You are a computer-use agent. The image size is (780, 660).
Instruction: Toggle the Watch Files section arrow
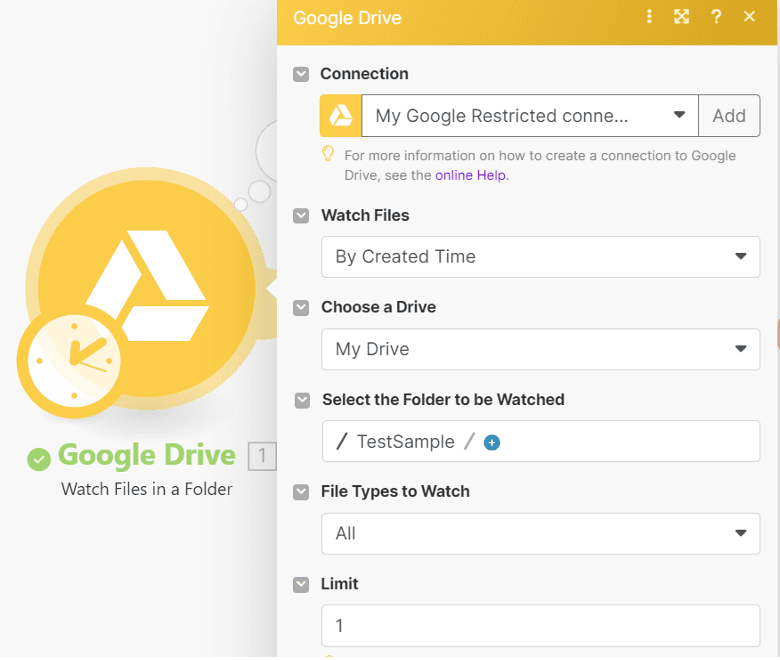[x=301, y=216]
